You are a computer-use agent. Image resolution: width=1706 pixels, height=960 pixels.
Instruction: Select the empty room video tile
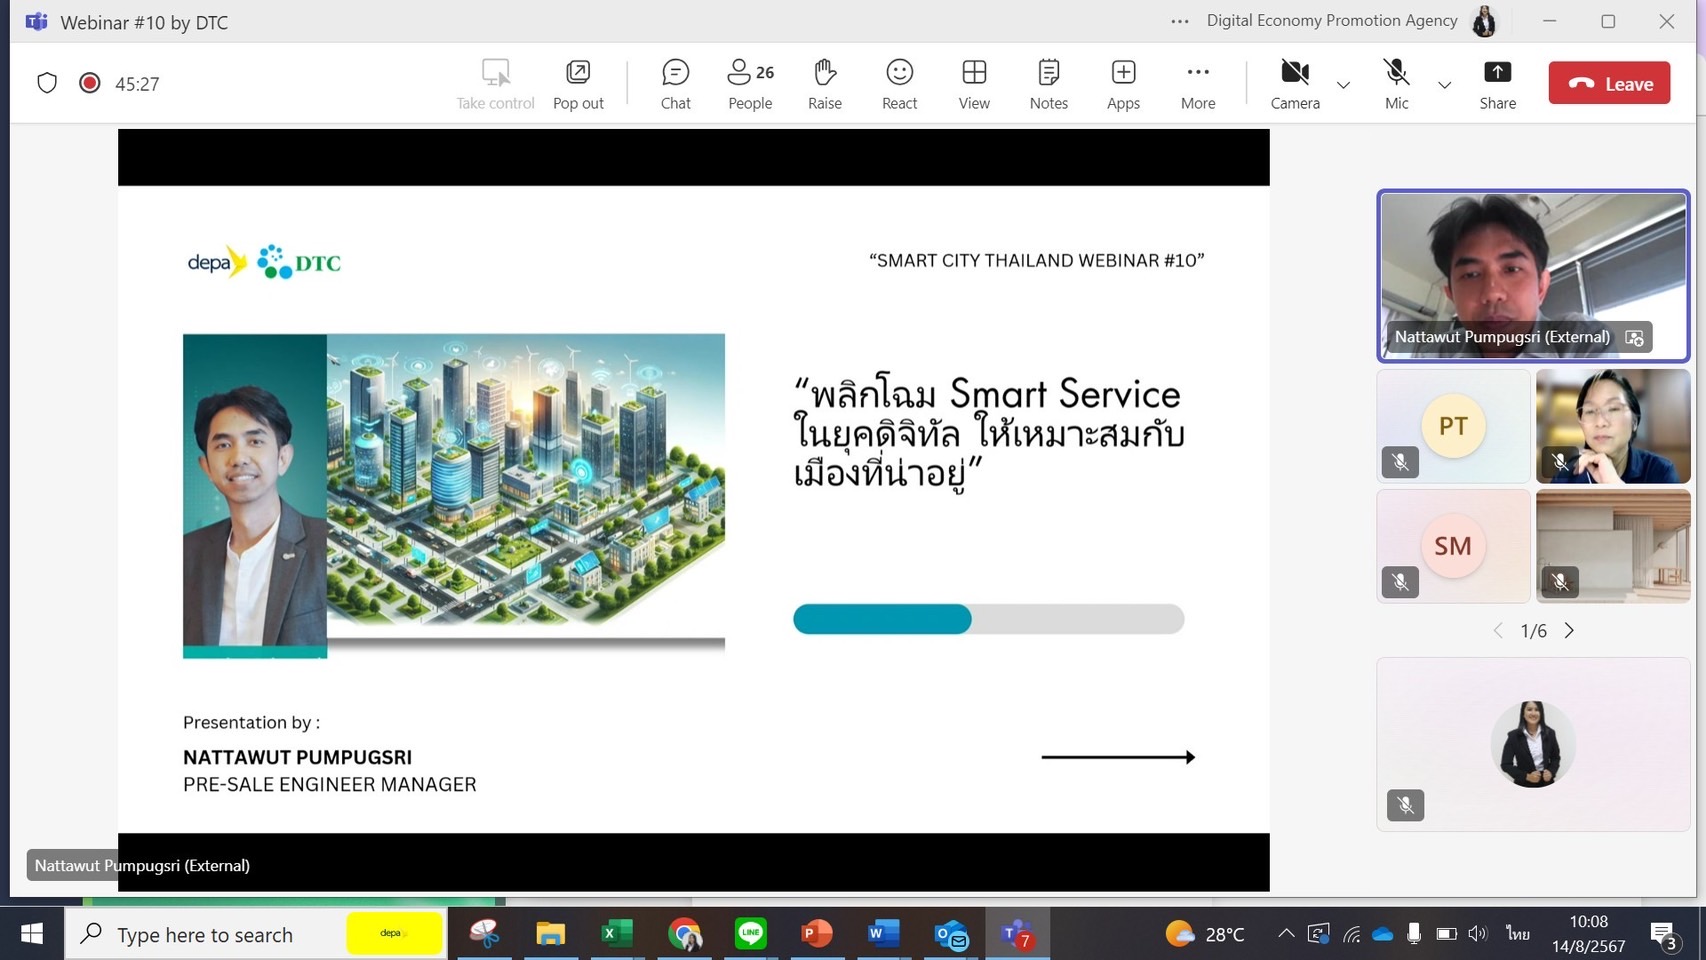coord(1613,546)
